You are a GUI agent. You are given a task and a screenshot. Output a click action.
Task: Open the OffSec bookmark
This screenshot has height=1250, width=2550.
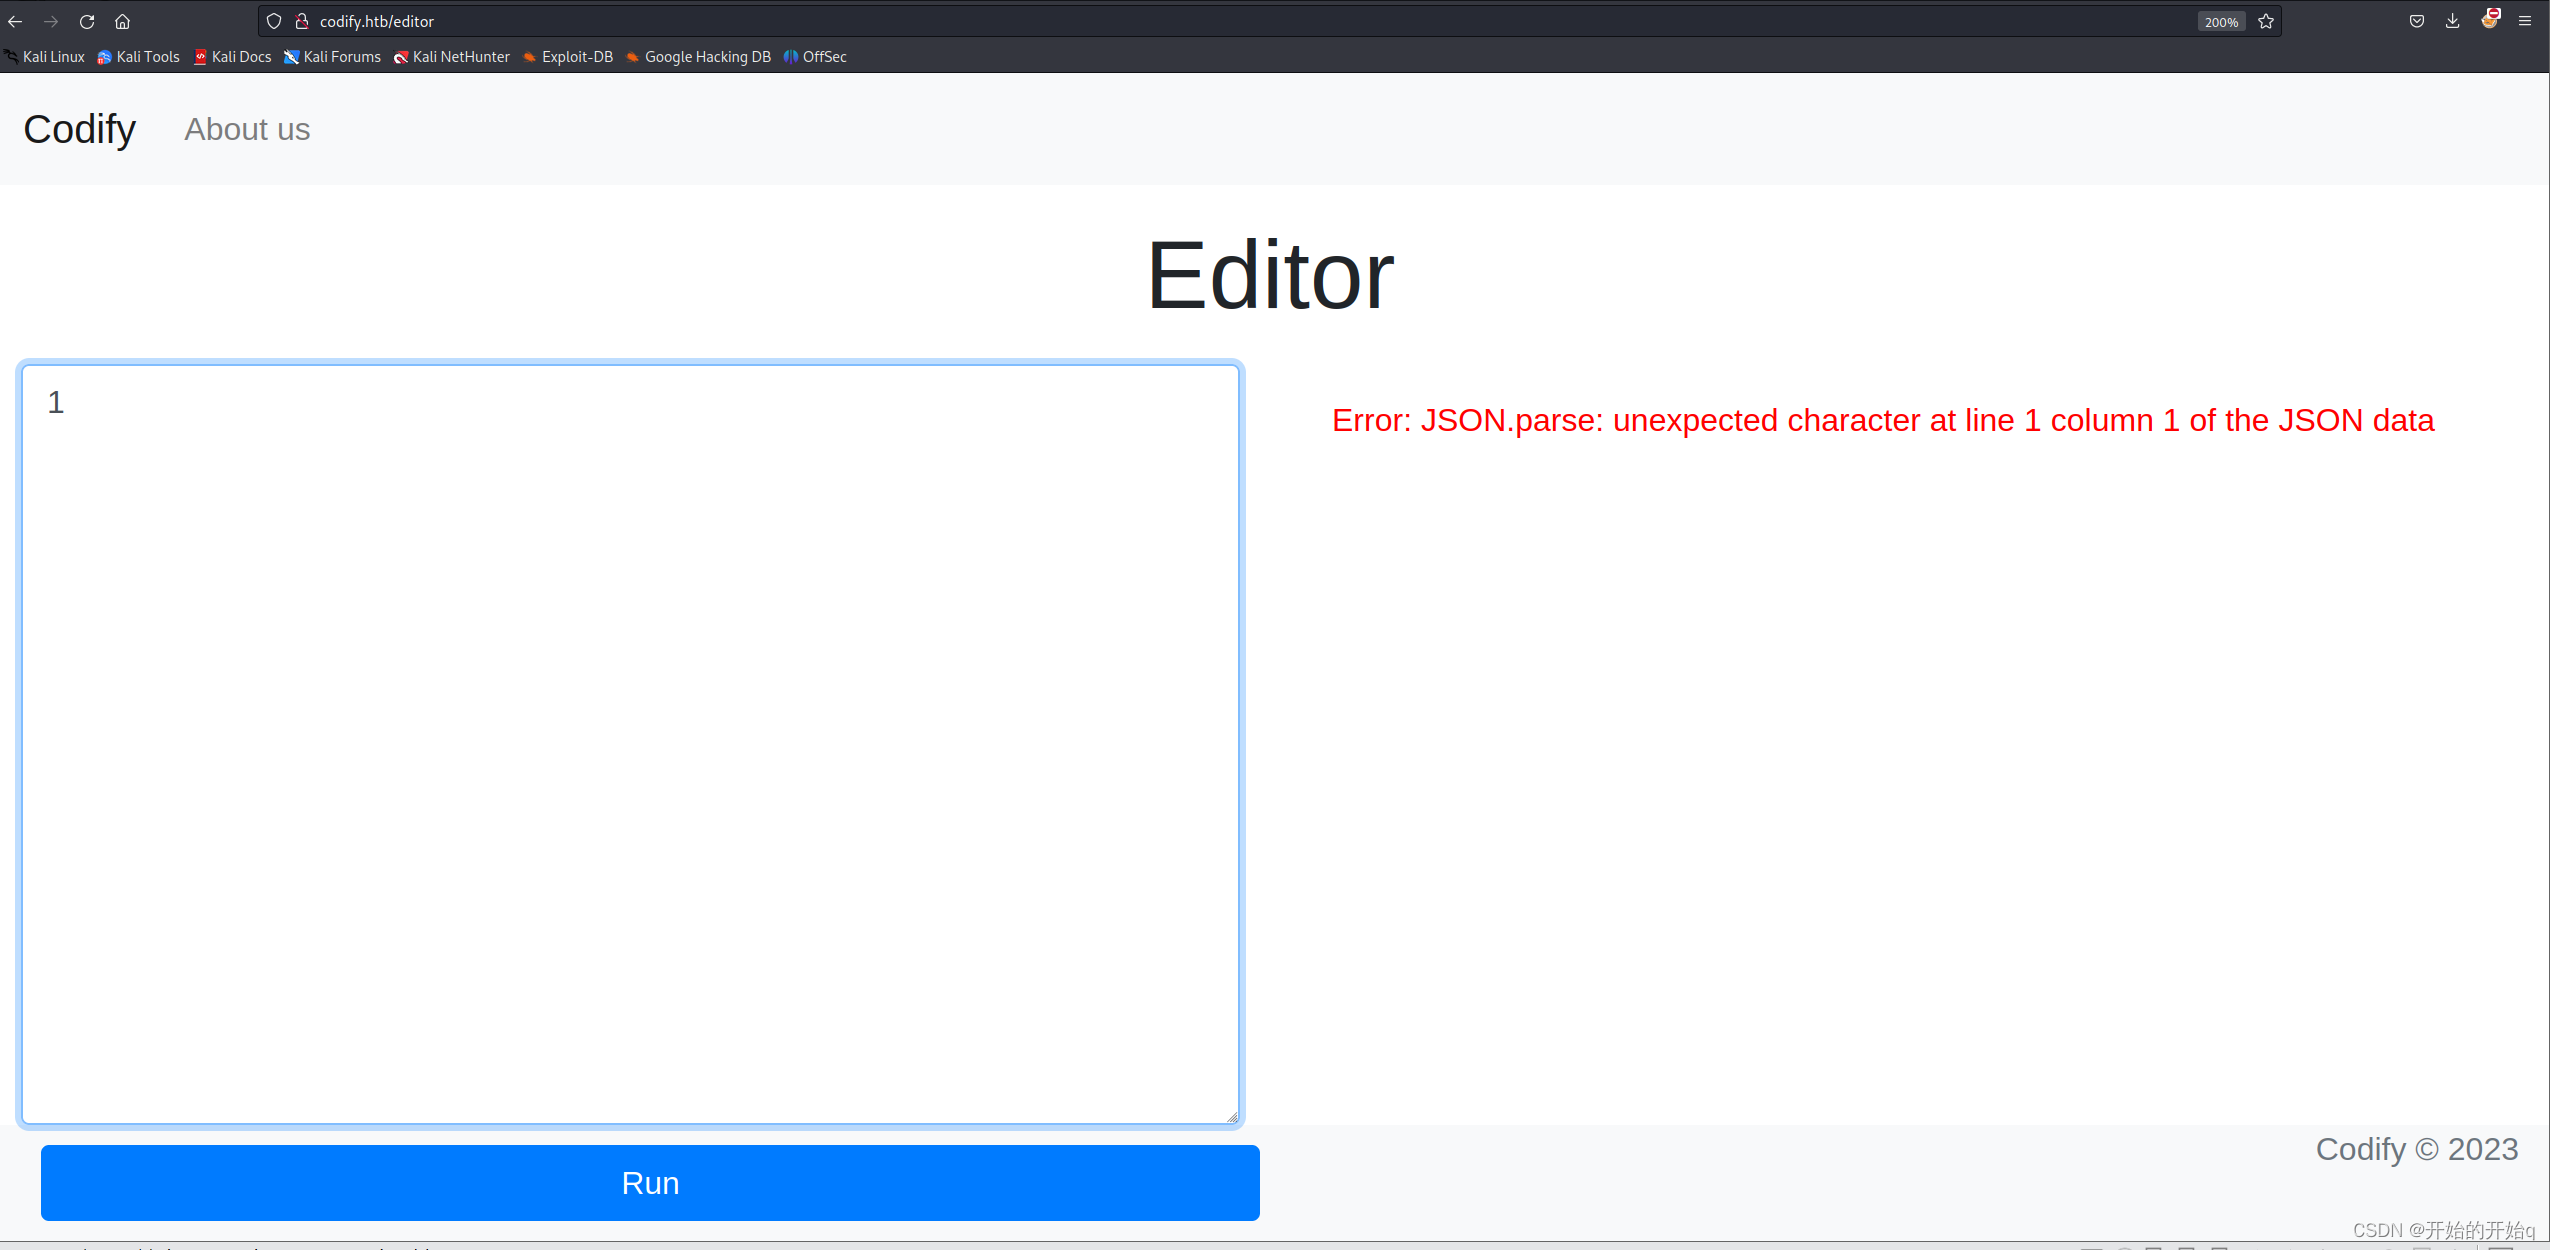tap(815, 57)
